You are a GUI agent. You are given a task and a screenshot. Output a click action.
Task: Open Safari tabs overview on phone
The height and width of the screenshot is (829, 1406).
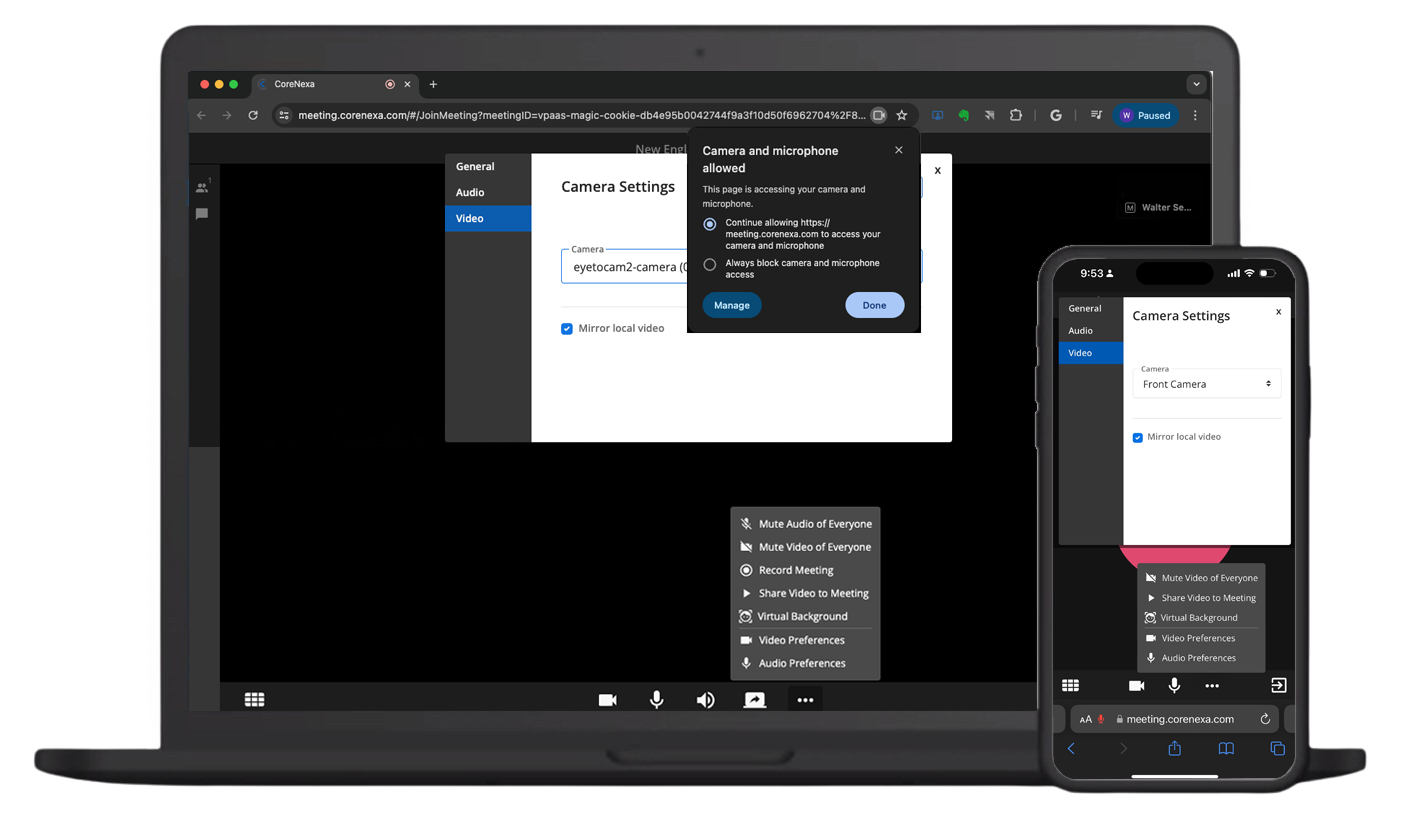(1277, 748)
